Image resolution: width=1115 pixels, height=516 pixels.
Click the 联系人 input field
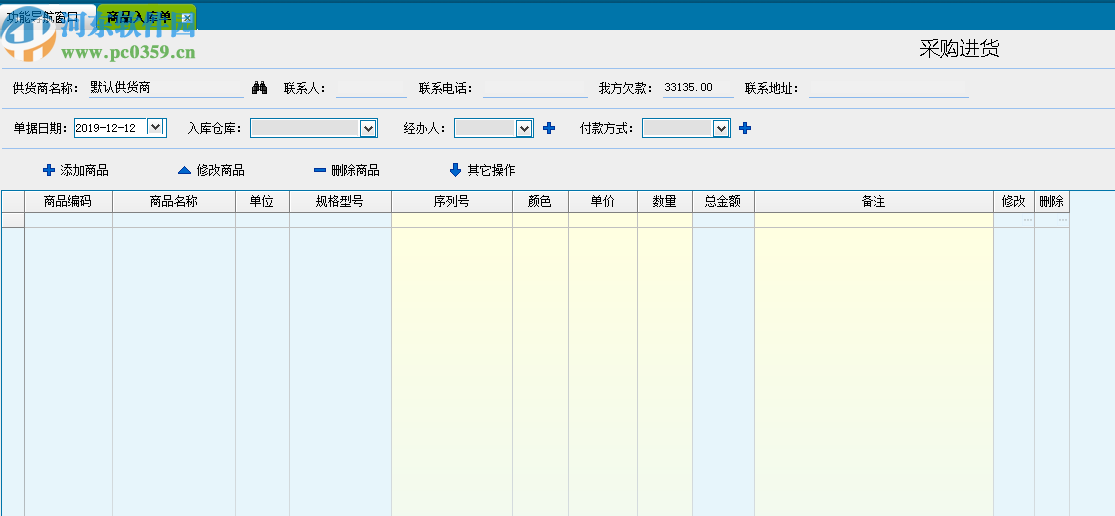(370, 89)
